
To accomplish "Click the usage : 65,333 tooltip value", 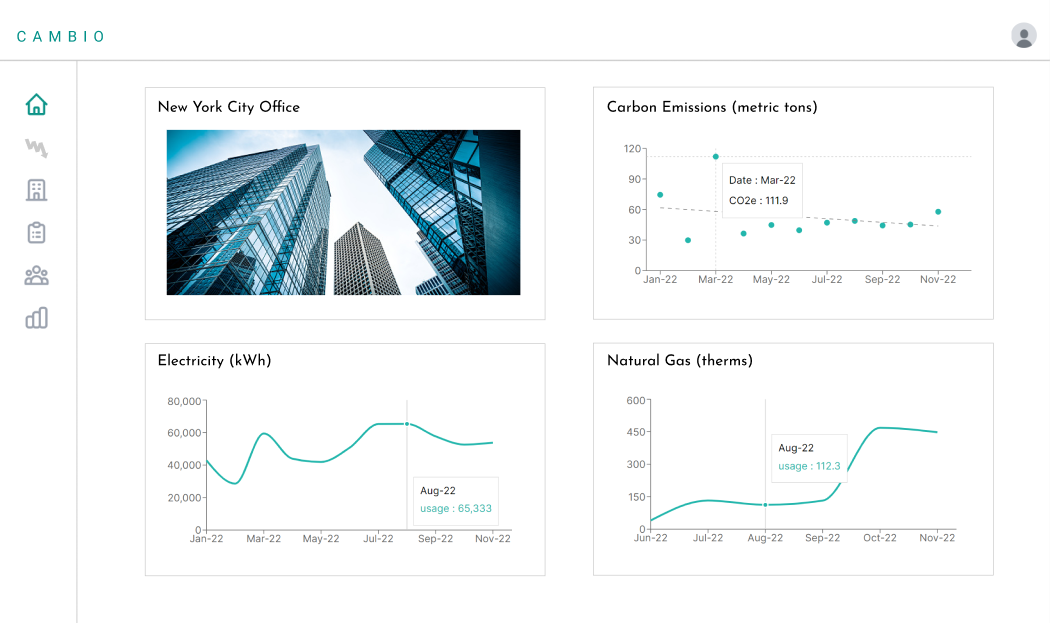I will tap(456, 508).
